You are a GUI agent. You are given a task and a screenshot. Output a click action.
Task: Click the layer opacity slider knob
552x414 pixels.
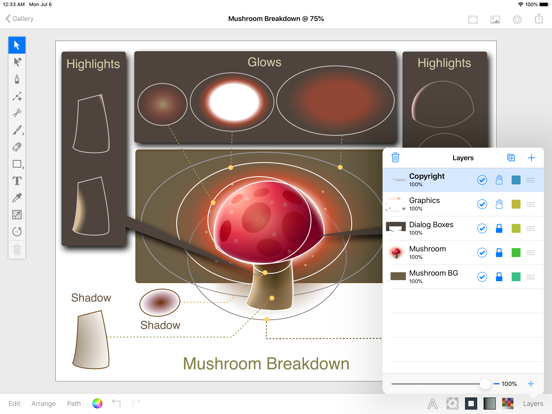tap(485, 384)
